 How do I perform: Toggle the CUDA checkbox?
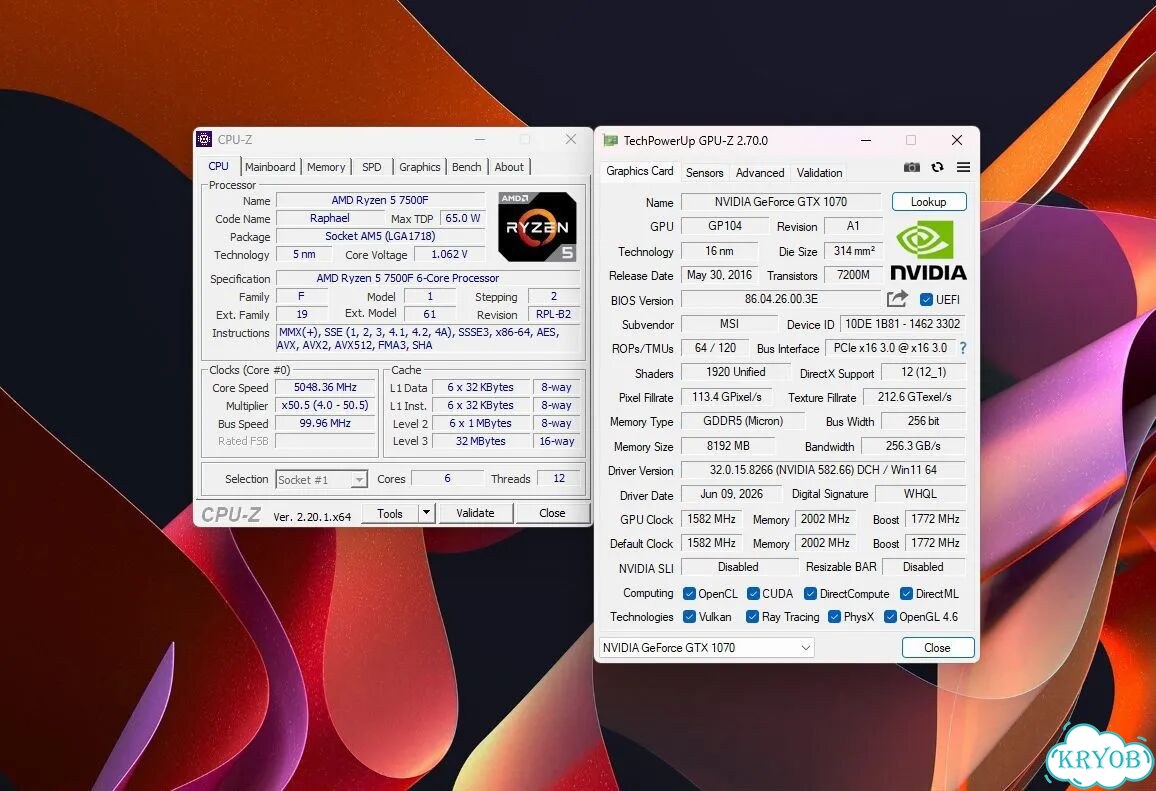(x=753, y=593)
